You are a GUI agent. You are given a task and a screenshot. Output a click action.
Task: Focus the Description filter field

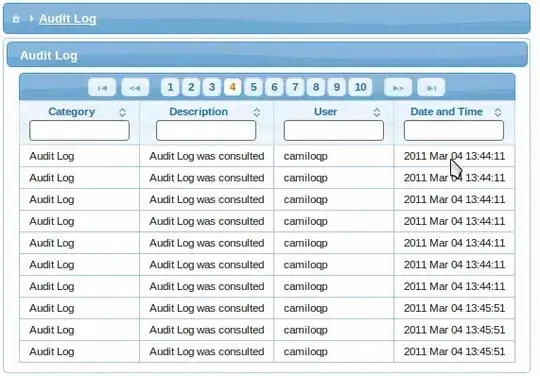click(206, 130)
